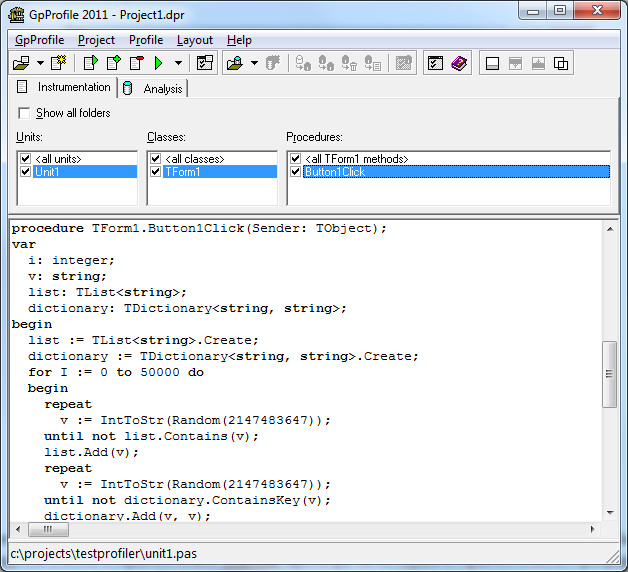Click the green Run arrow icon
The image size is (628, 572).
[x=158, y=63]
